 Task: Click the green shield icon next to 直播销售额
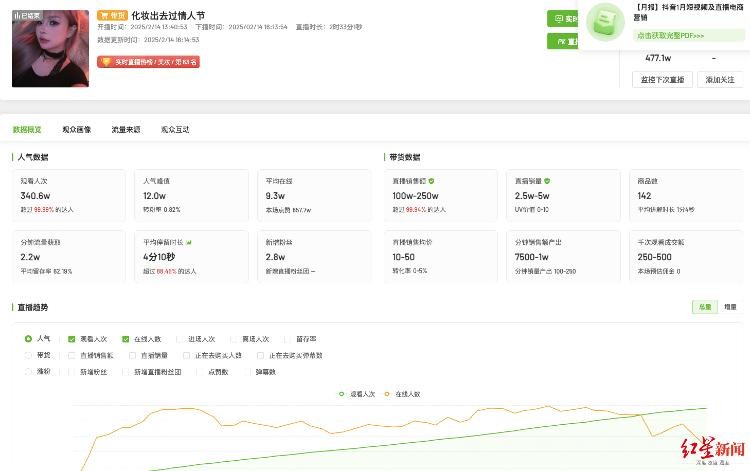tap(432, 181)
